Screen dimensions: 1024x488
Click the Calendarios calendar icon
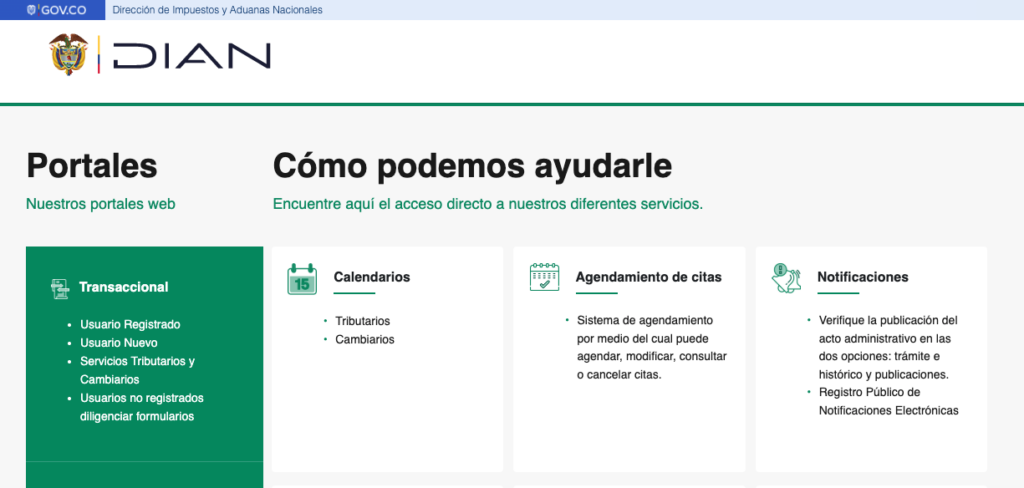[x=302, y=279]
